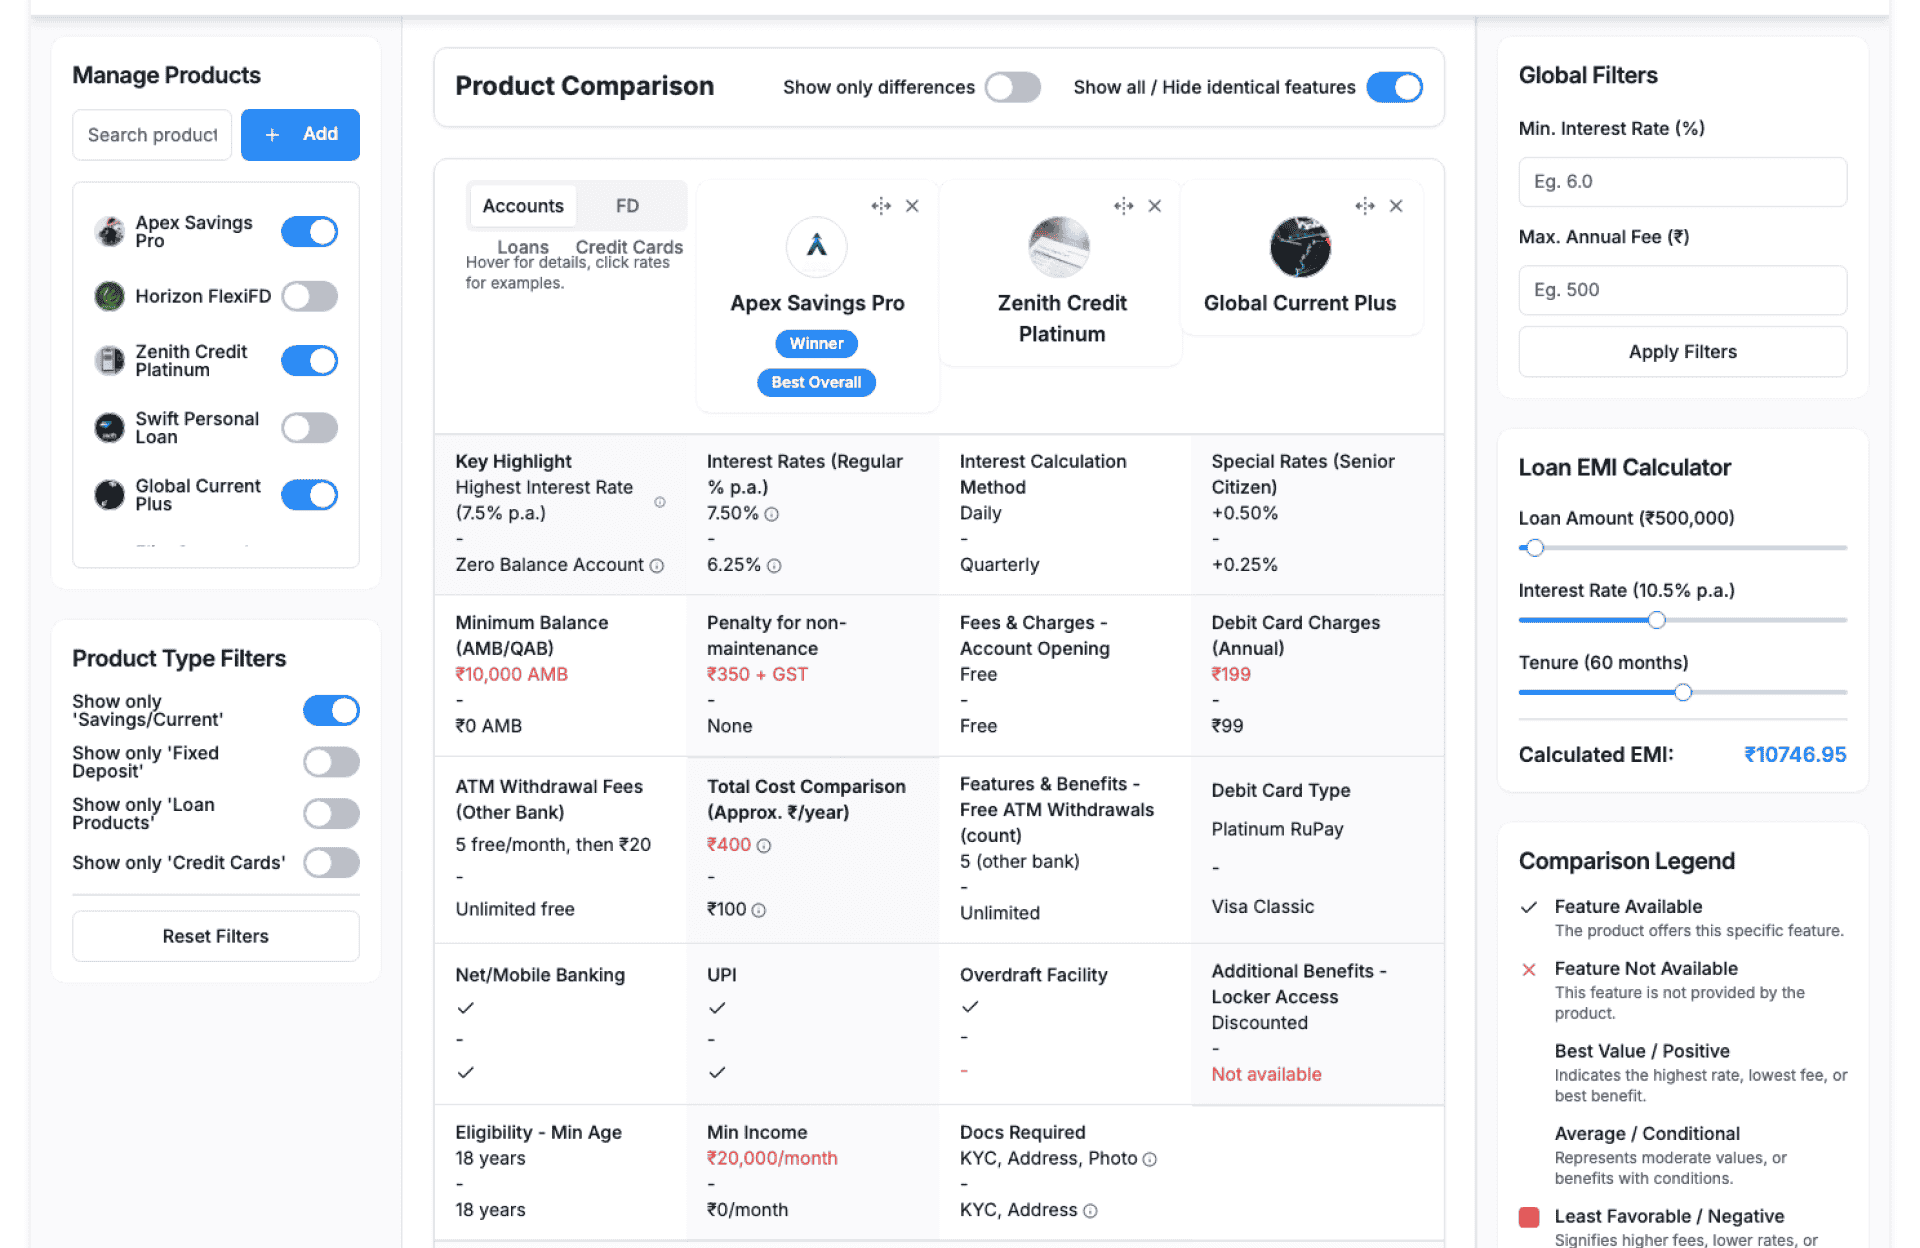Click info icon next to 7.50% interest rate
1920x1248 pixels.
pos(772,514)
